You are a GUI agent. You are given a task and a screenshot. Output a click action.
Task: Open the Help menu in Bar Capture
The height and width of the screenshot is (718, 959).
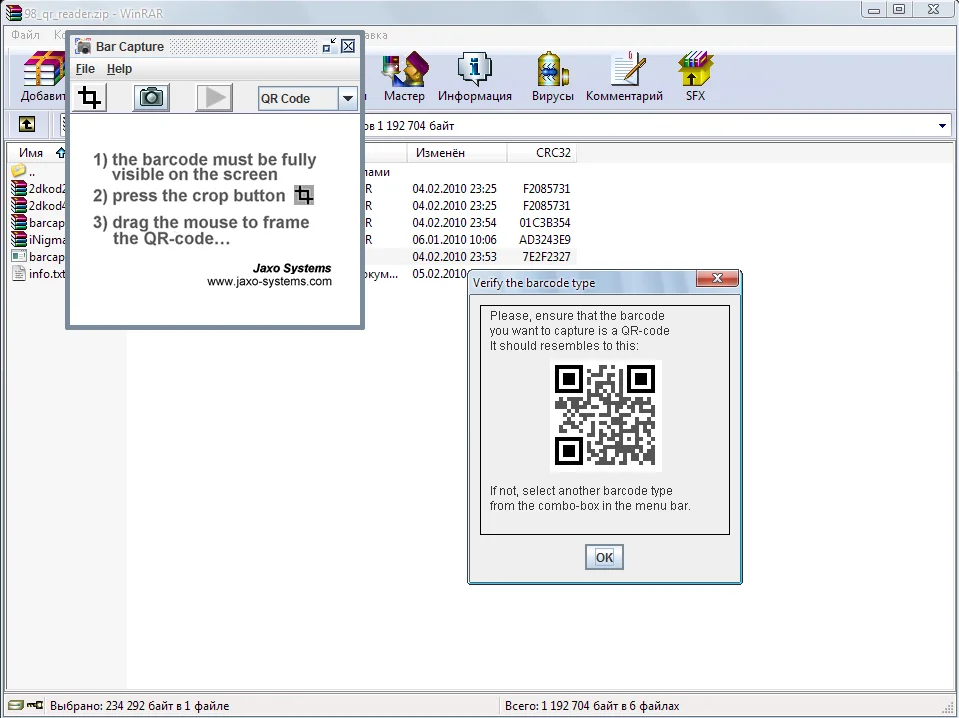[119, 69]
